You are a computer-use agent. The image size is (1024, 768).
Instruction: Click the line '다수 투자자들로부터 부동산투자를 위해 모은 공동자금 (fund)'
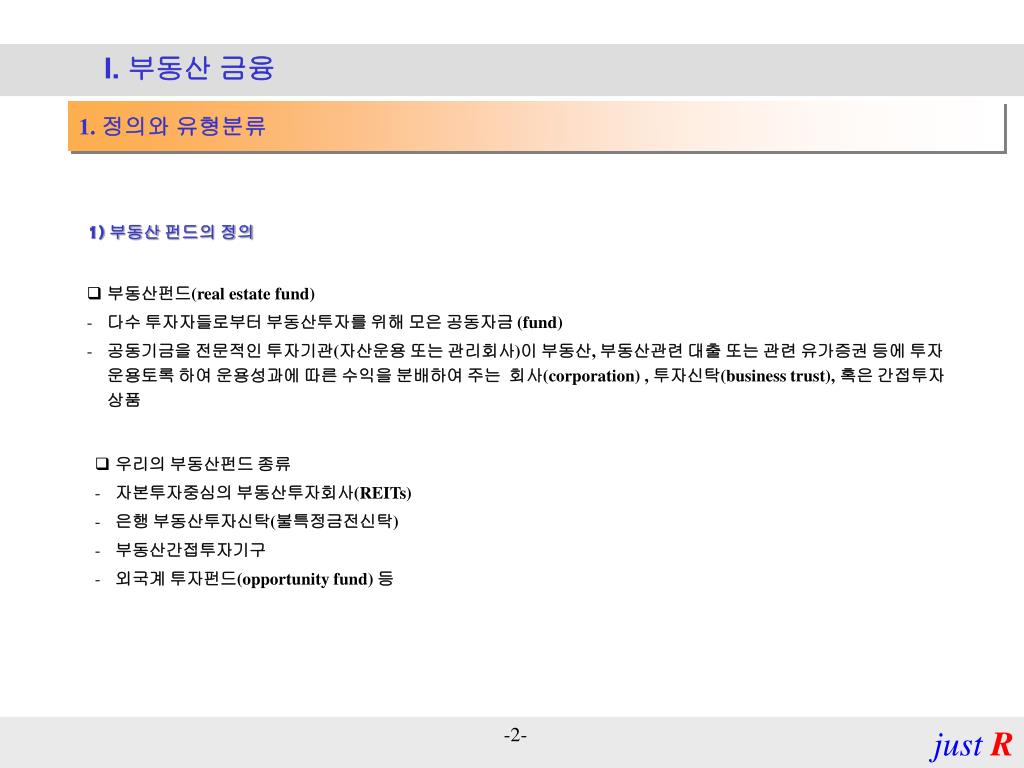335,323
